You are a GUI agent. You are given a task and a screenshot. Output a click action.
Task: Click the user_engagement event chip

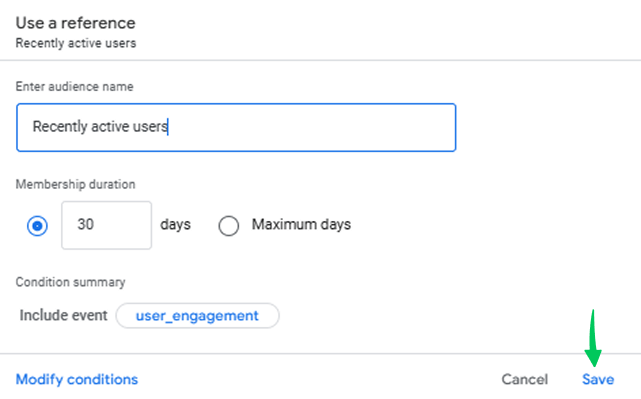197,316
